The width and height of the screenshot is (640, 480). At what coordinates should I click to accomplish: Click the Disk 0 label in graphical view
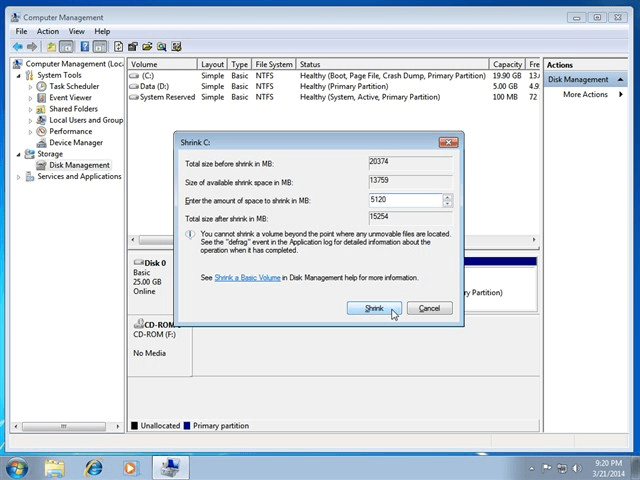(x=155, y=263)
